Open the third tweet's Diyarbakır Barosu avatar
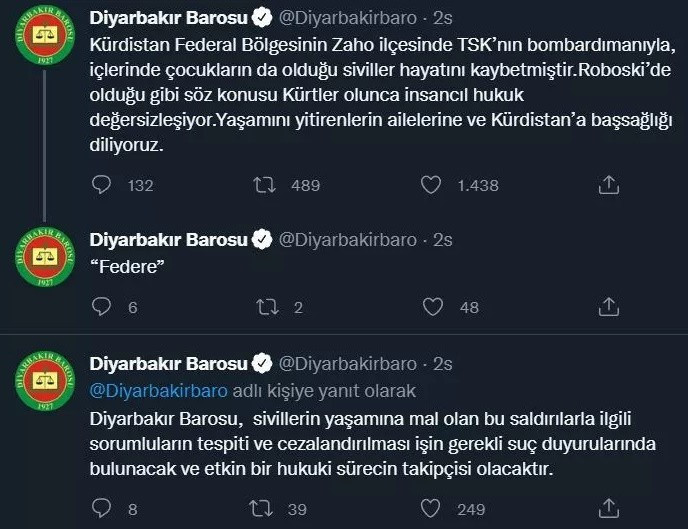This screenshot has height=529, width=688. click(x=45, y=381)
